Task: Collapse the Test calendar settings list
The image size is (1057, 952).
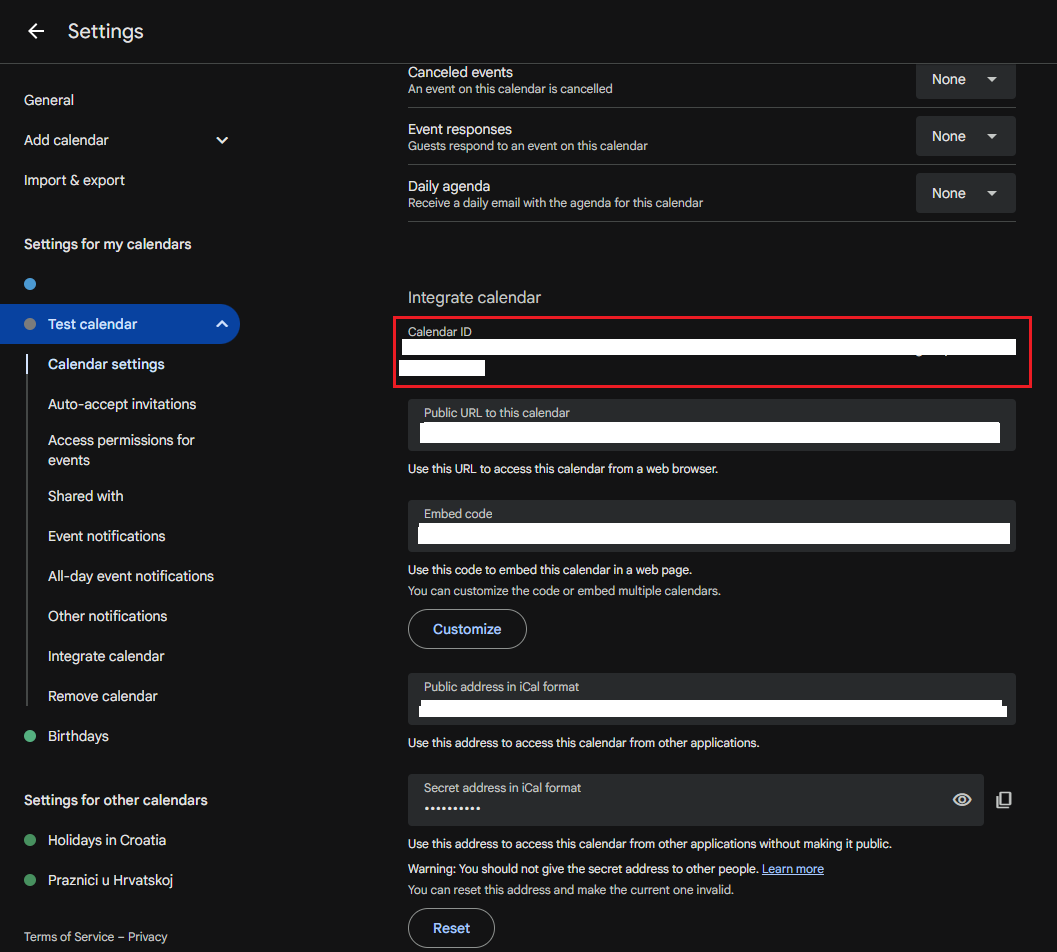Action: [x=221, y=324]
